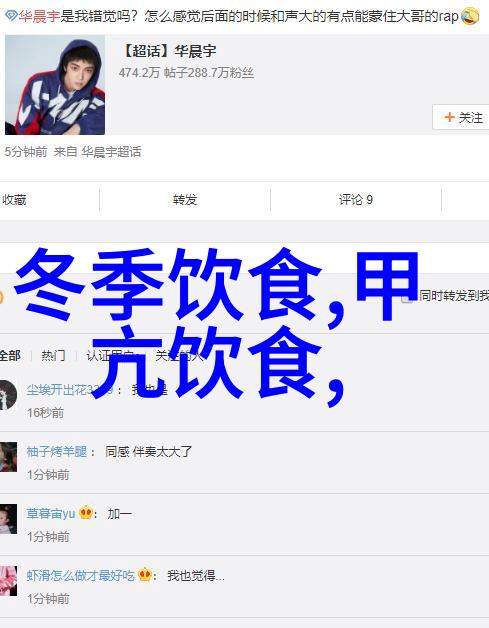Select the 收藏 action tab
The height and width of the screenshot is (628, 489).
(14, 199)
